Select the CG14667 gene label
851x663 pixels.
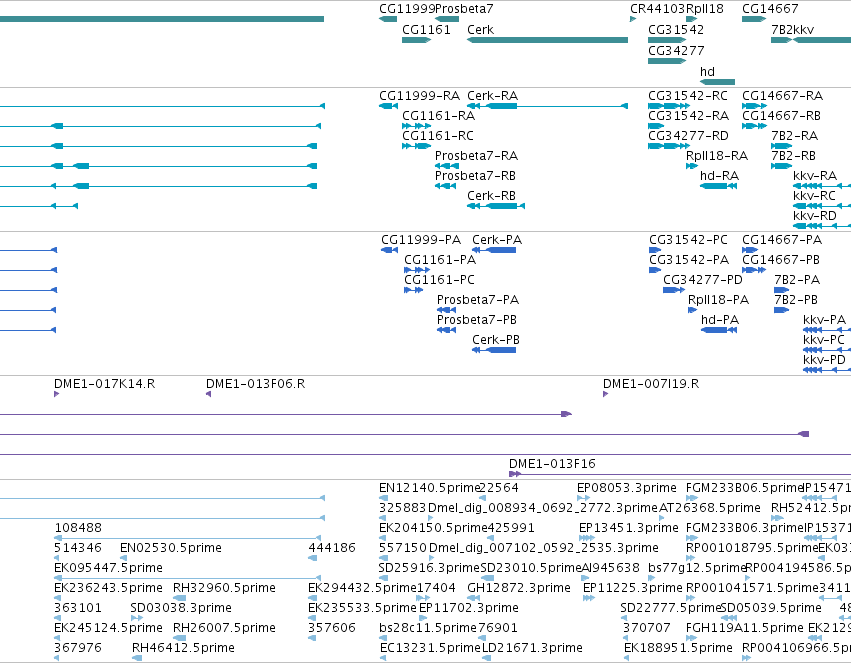click(x=770, y=9)
